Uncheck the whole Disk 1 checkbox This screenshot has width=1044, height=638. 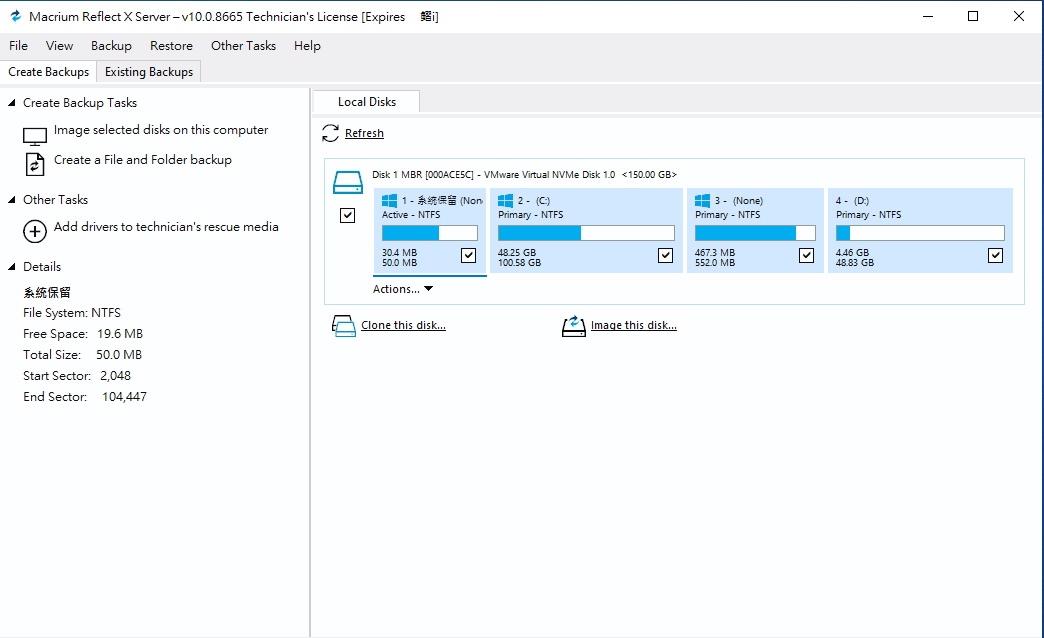[348, 215]
